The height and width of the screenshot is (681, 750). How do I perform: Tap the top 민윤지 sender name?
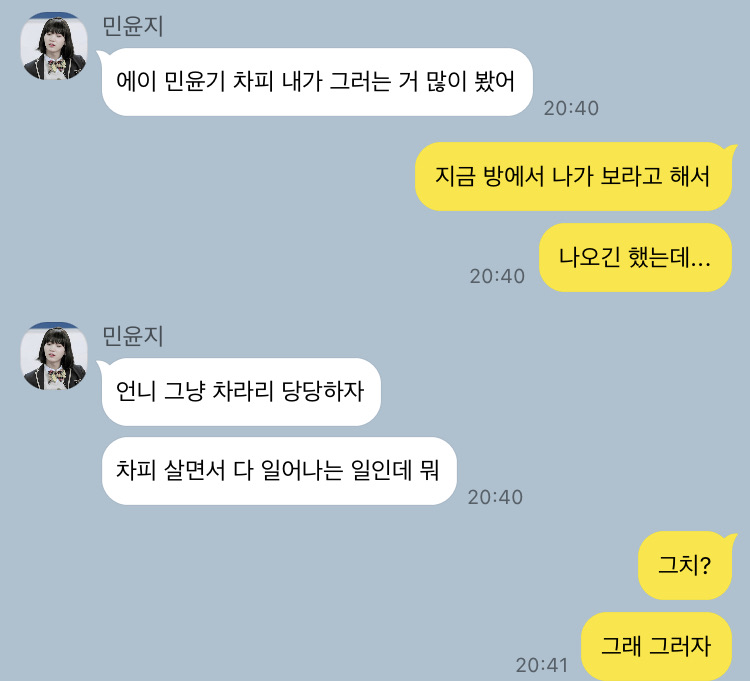[x=133, y=26]
